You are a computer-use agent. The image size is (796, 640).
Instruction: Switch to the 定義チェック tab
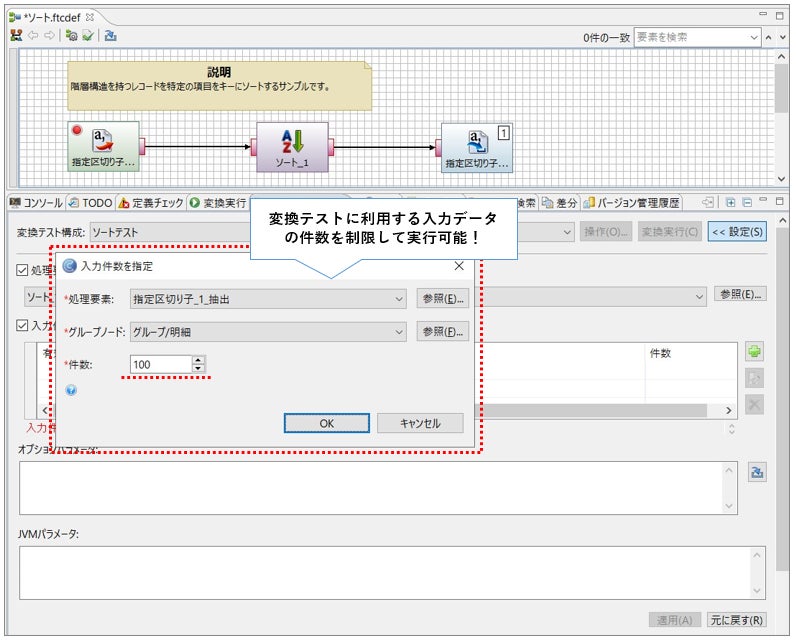point(151,203)
